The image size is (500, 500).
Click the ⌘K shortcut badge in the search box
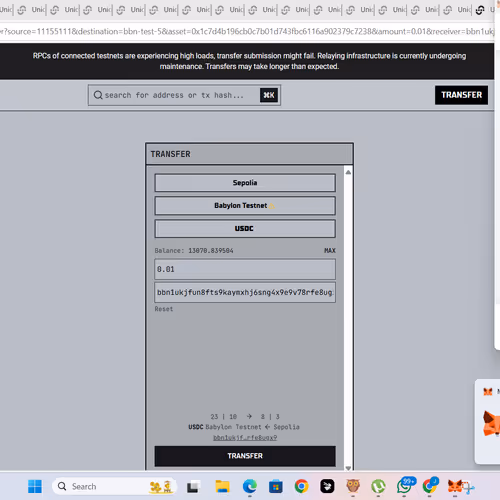point(269,95)
